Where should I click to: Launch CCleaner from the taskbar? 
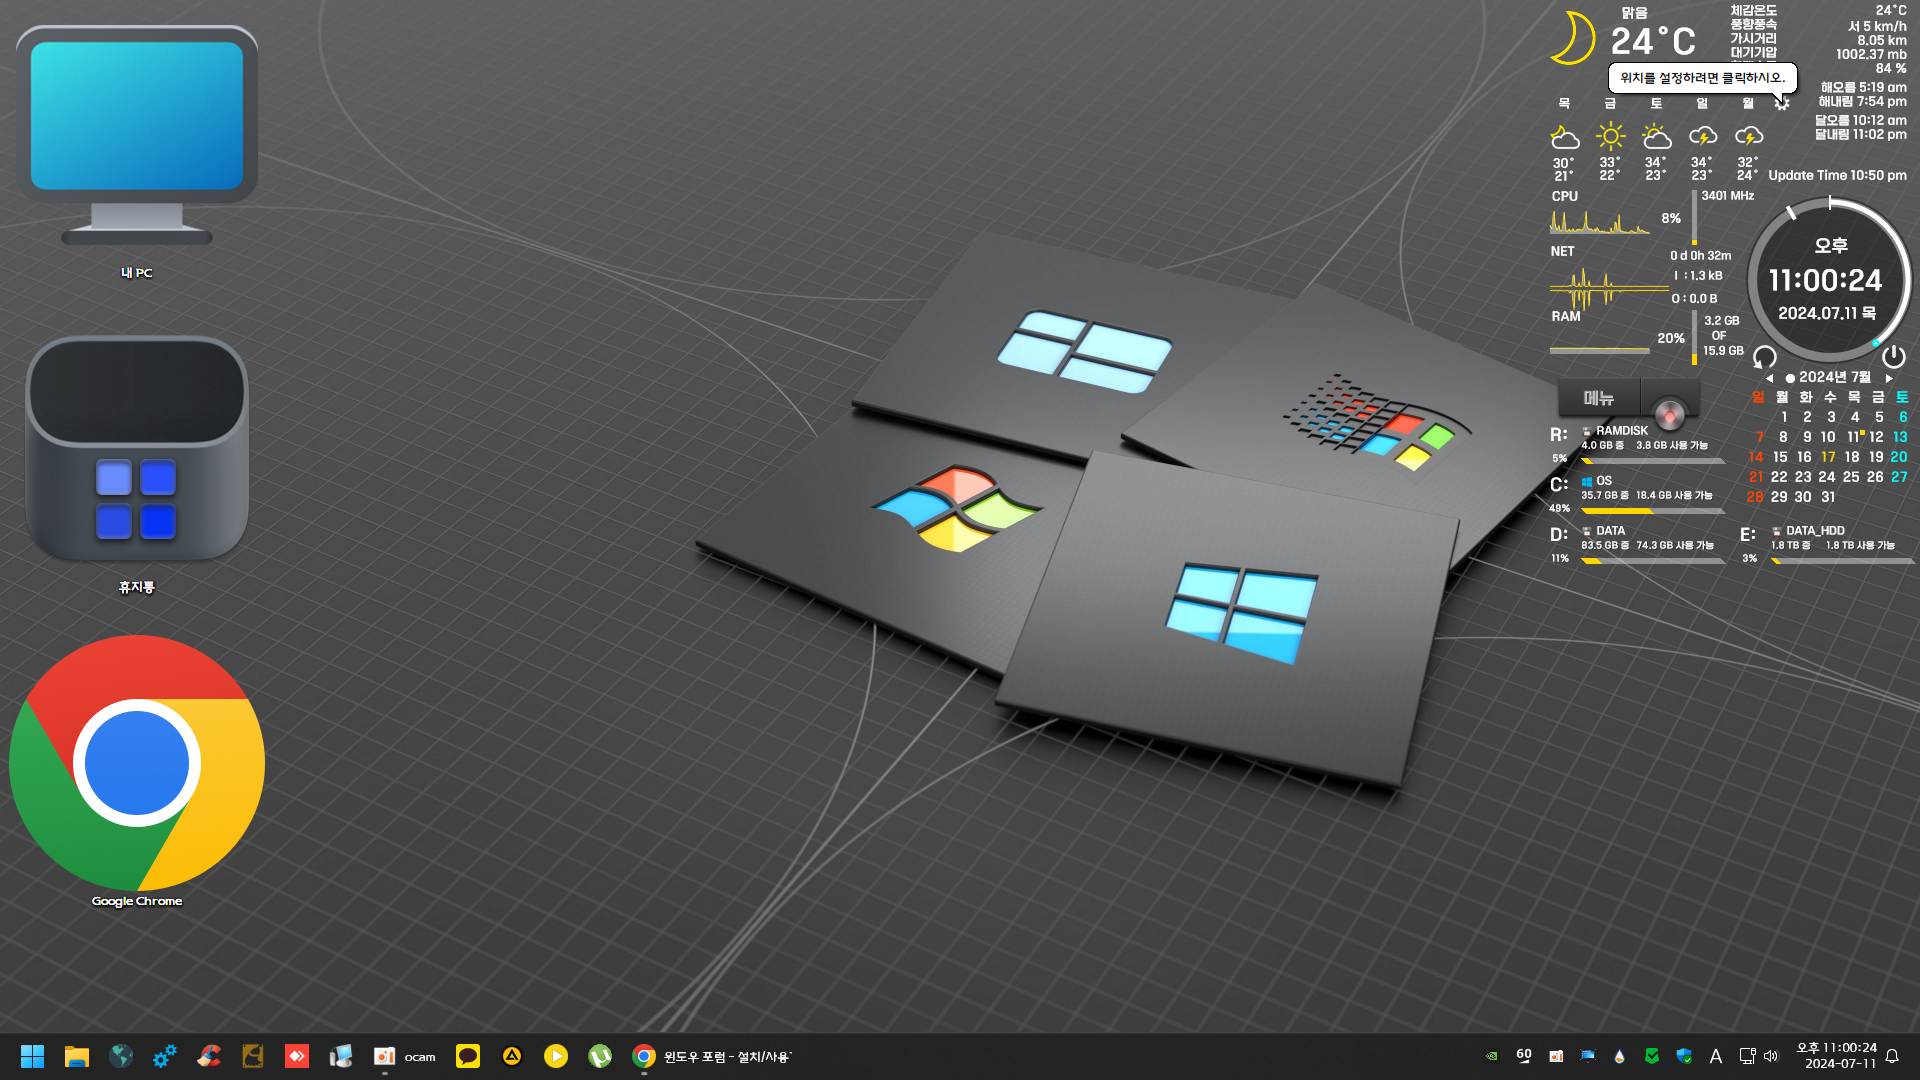(209, 1056)
